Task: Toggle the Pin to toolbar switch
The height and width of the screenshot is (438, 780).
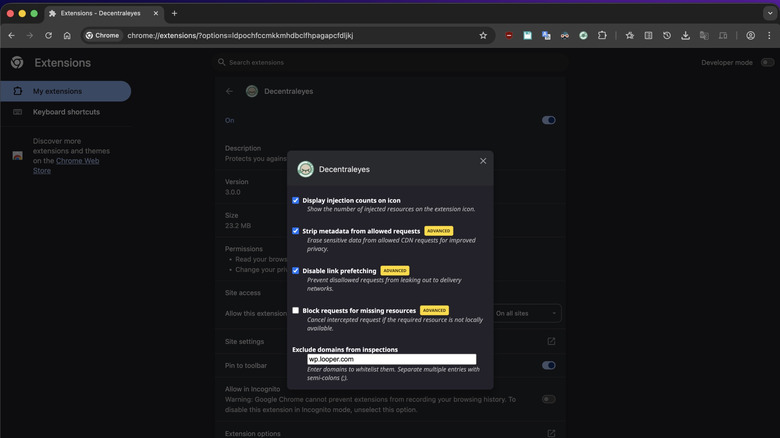Action: click(x=549, y=365)
